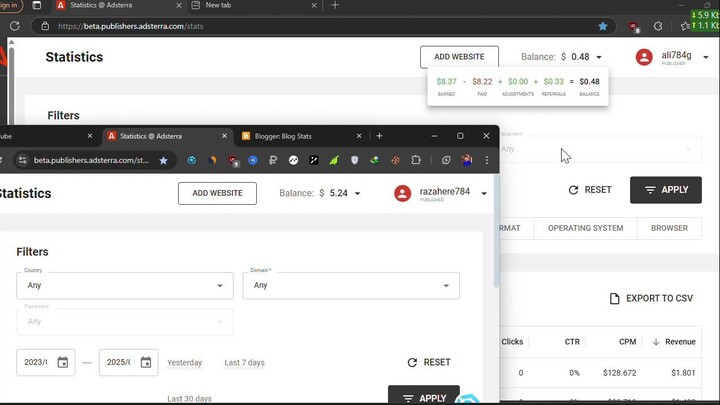
Task: Open Chrome Extensions puzzle-piece menu
Action: pyautogui.click(x=416, y=160)
